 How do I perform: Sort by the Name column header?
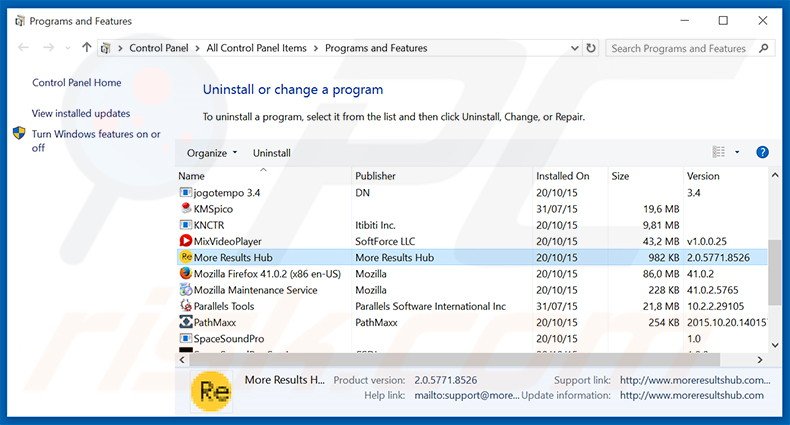[264, 176]
